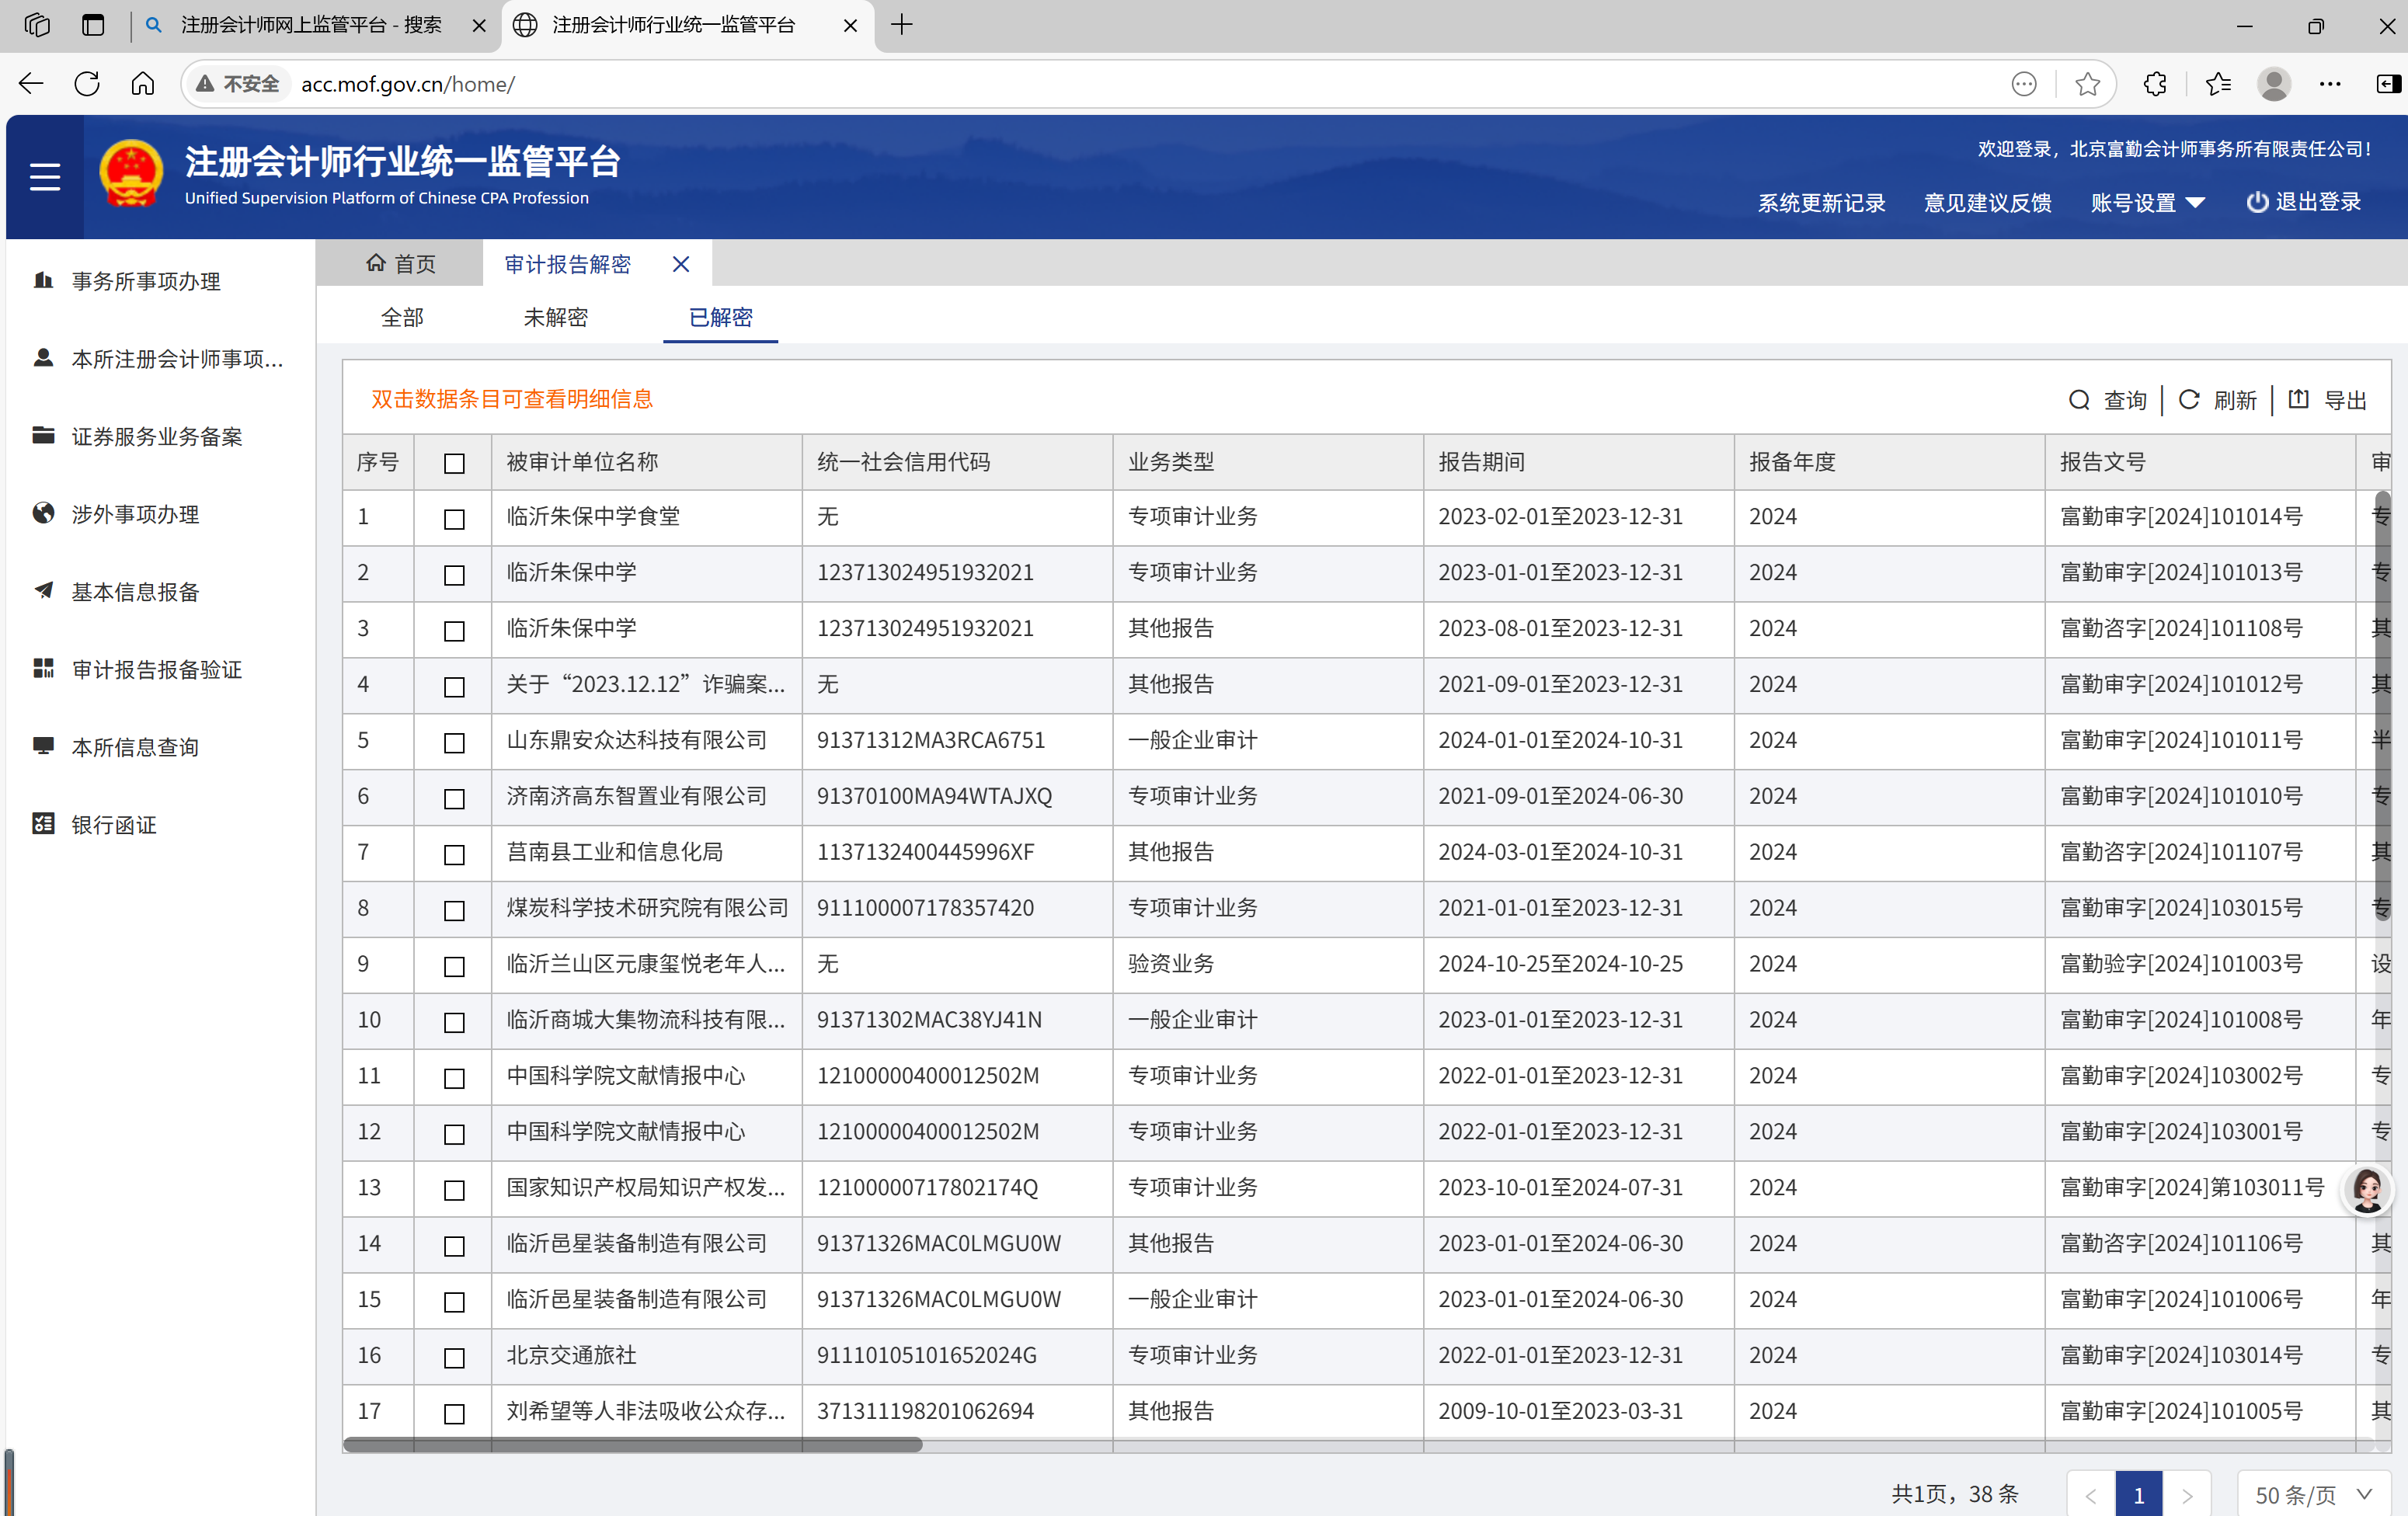Expand 事务所事项办理 sidebar menu

coord(145,281)
